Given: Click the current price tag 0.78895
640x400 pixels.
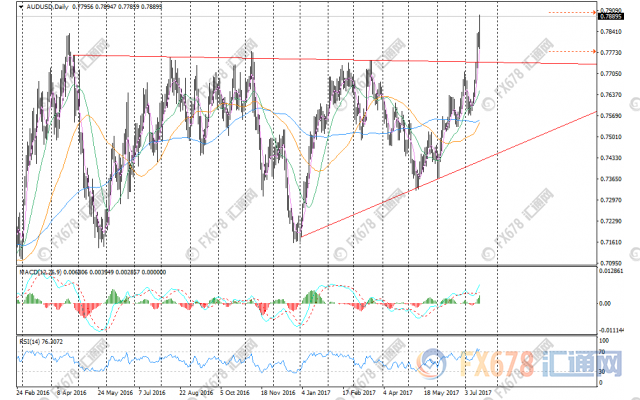Looking at the screenshot, I should coord(608,16).
